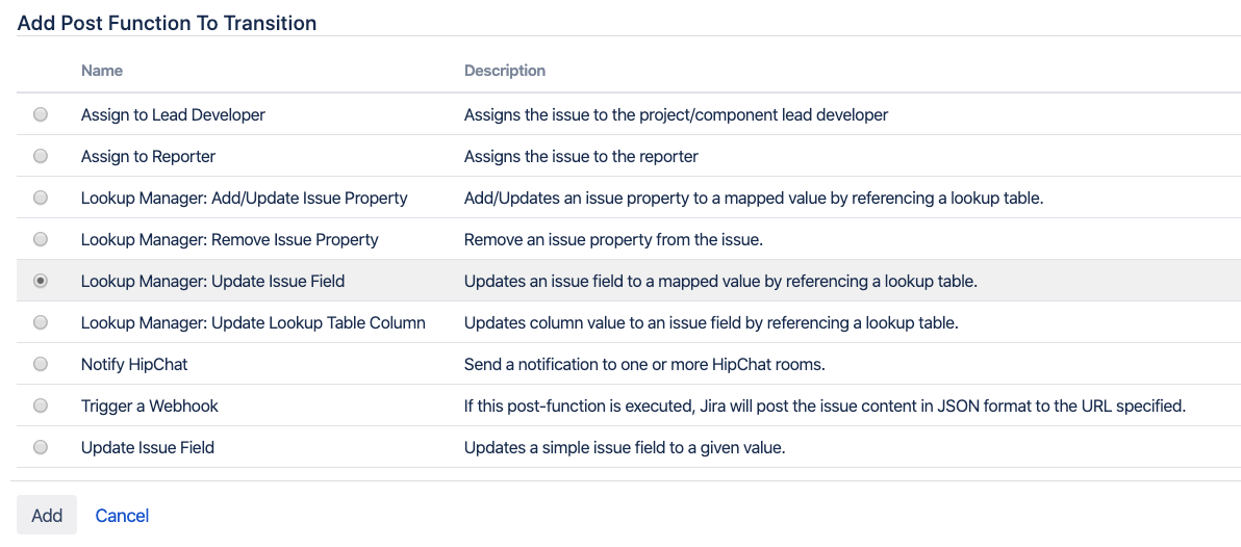Click the Assign to Lead Developer name
1241x547 pixels.
click(173, 115)
